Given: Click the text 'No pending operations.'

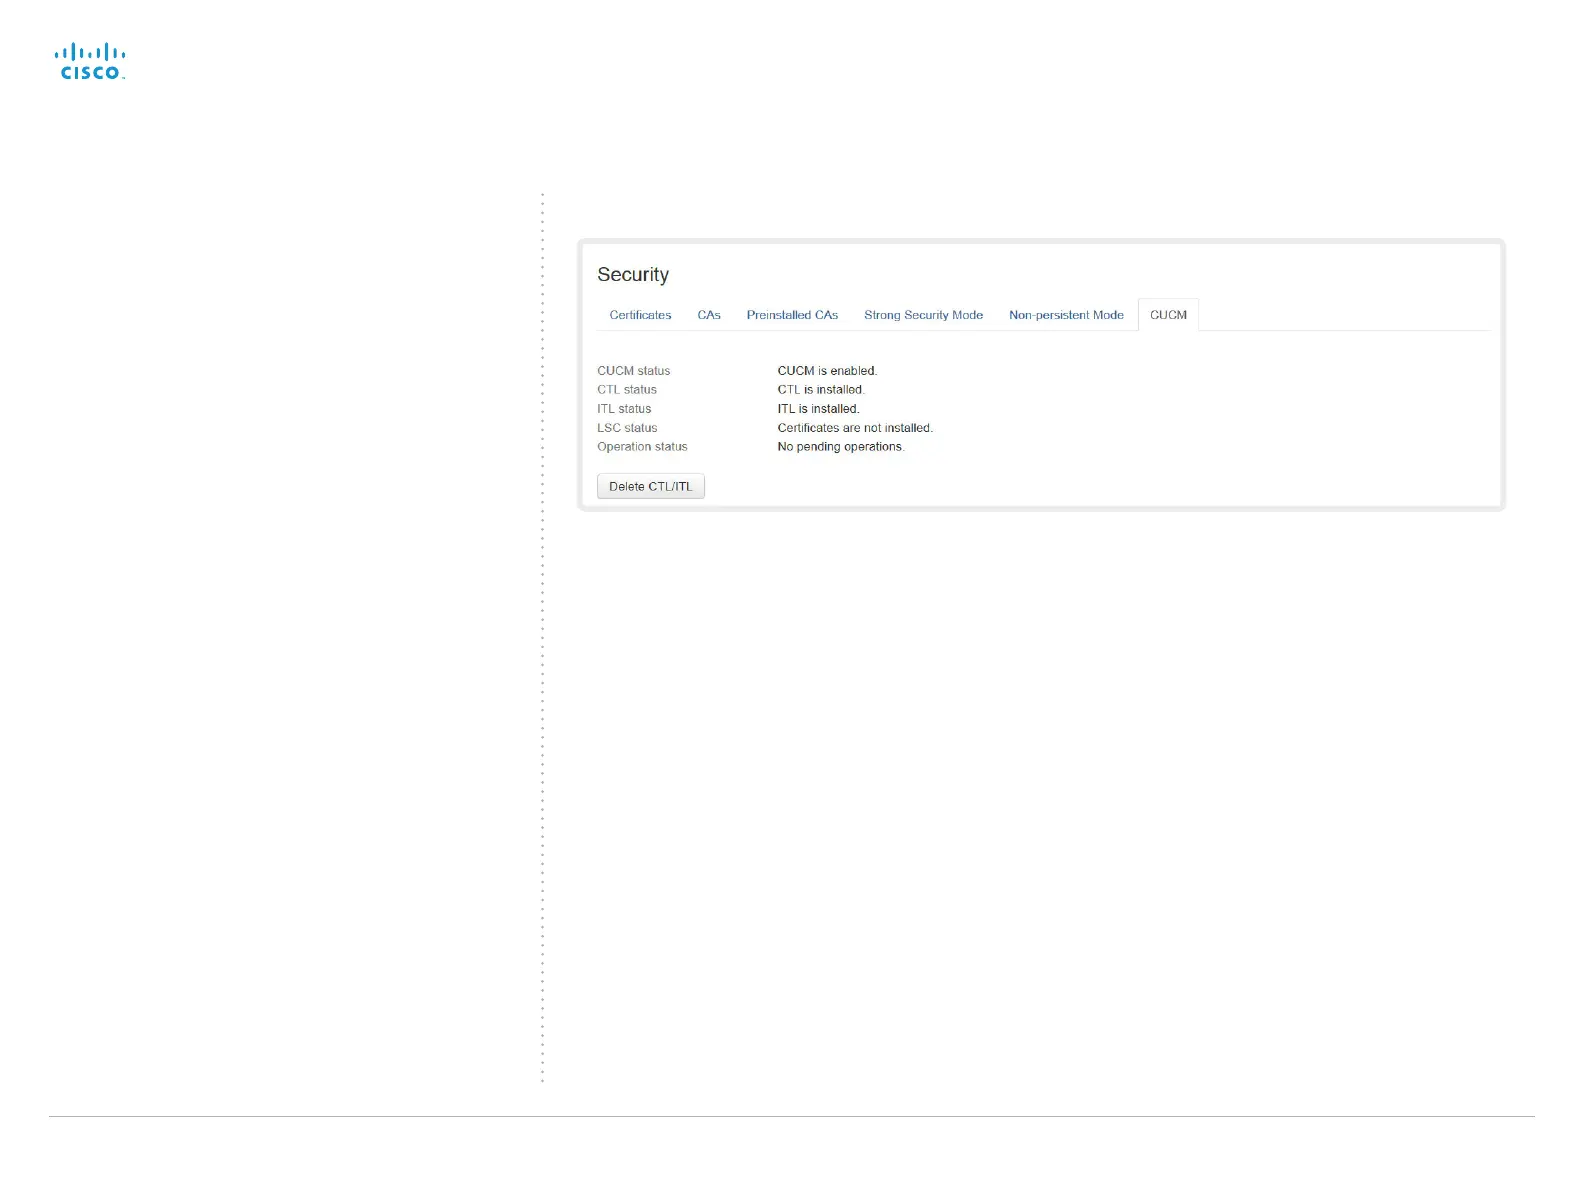Looking at the screenshot, I should pos(841,447).
